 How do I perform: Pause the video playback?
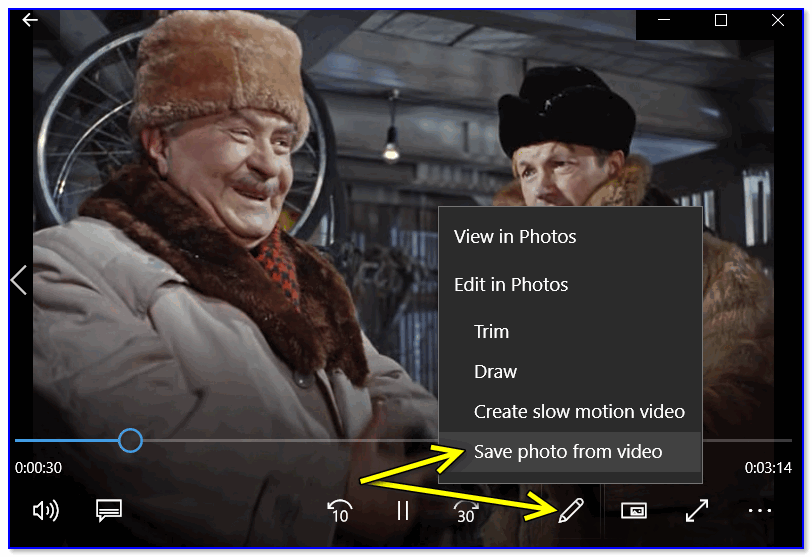[403, 511]
